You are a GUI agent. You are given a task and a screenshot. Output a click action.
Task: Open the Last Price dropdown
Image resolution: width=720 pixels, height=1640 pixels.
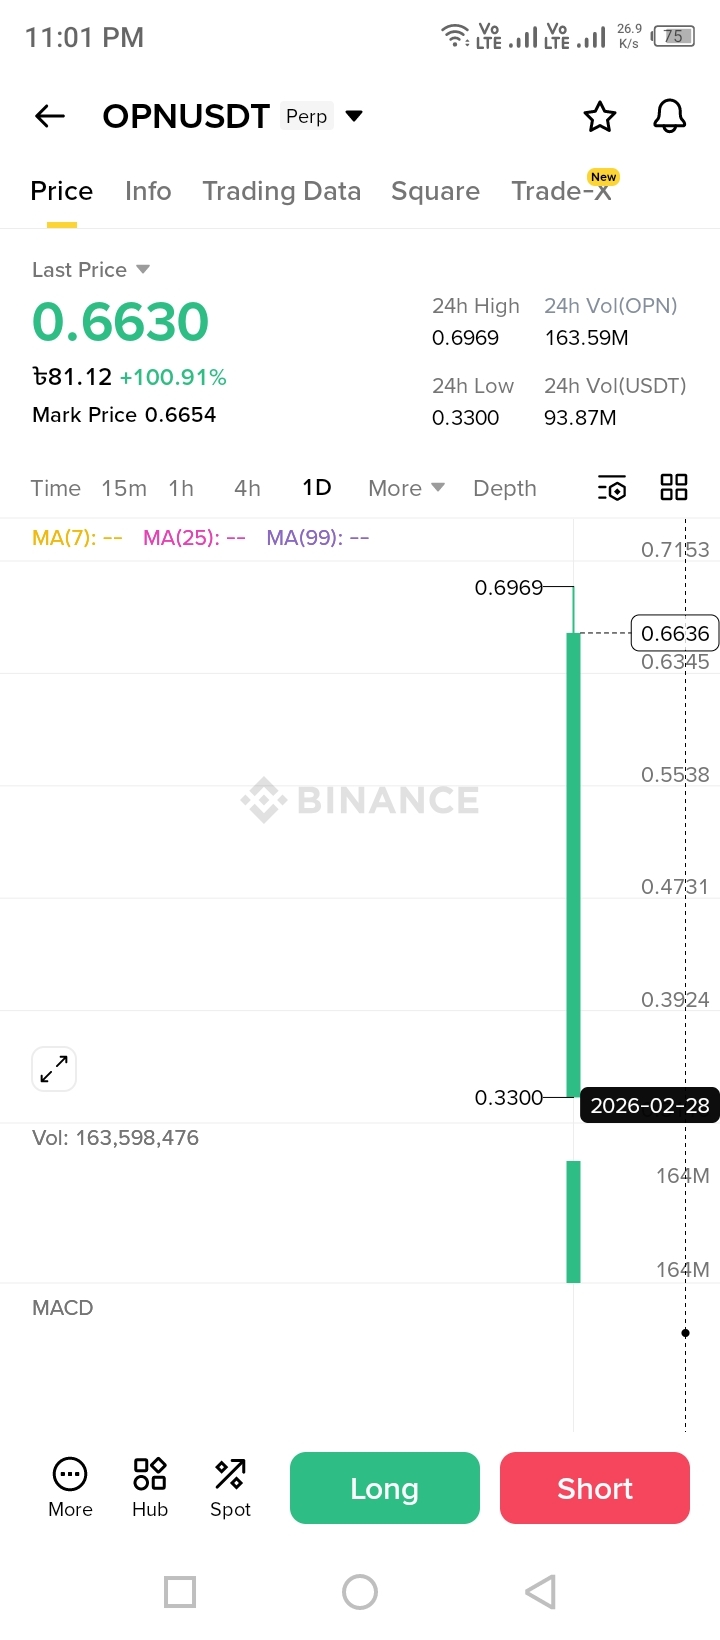143,269
